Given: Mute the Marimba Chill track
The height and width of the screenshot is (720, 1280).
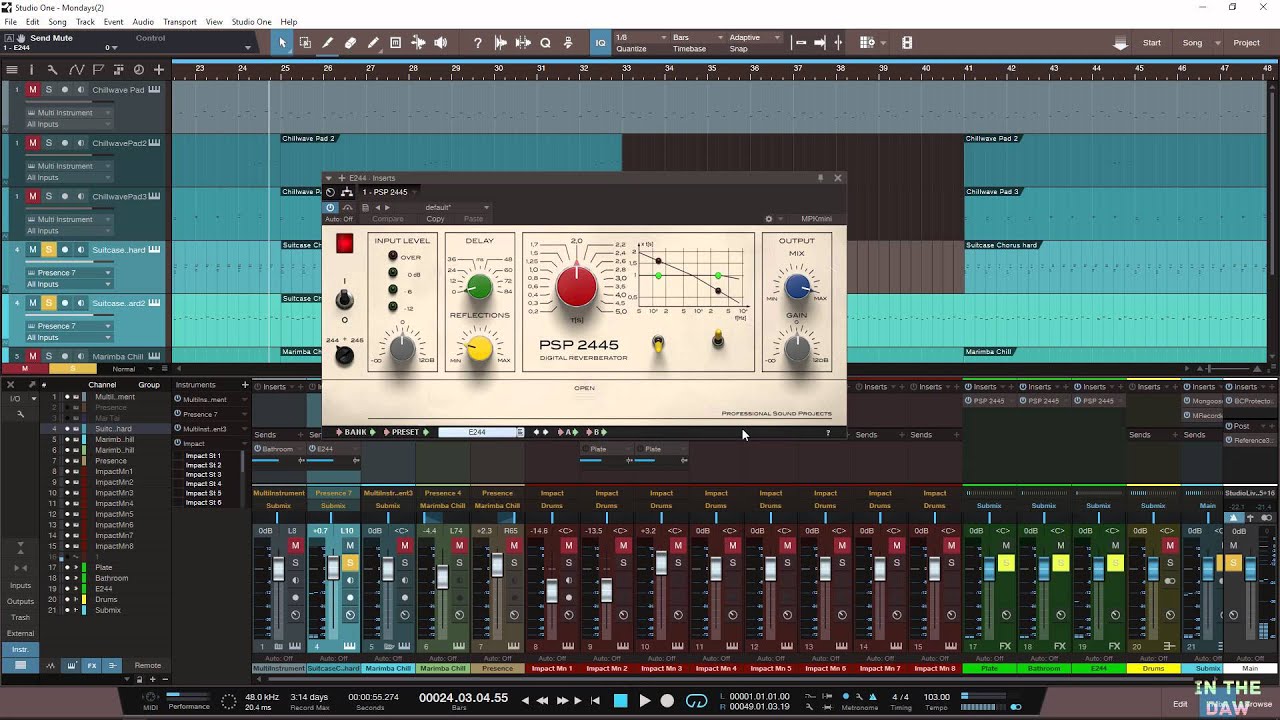Looking at the screenshot, I should (x=33, y=356).
